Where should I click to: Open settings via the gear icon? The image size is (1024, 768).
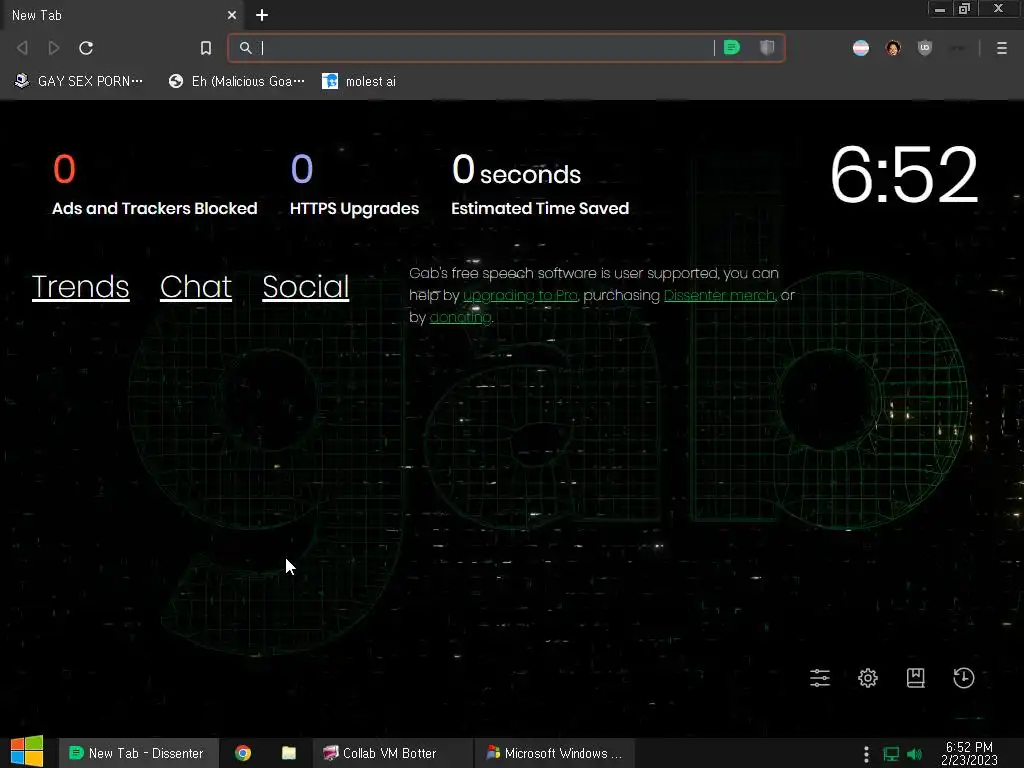click(867, 678)
